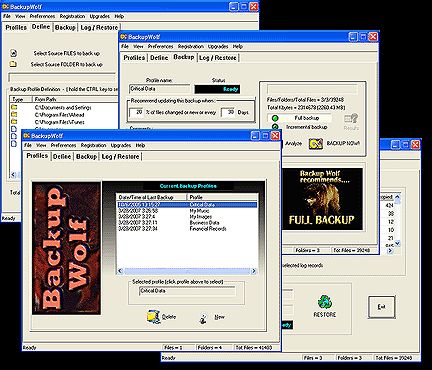Click Delete profile icon in Profiles window
432x370 pixels.
click(154, 316)
